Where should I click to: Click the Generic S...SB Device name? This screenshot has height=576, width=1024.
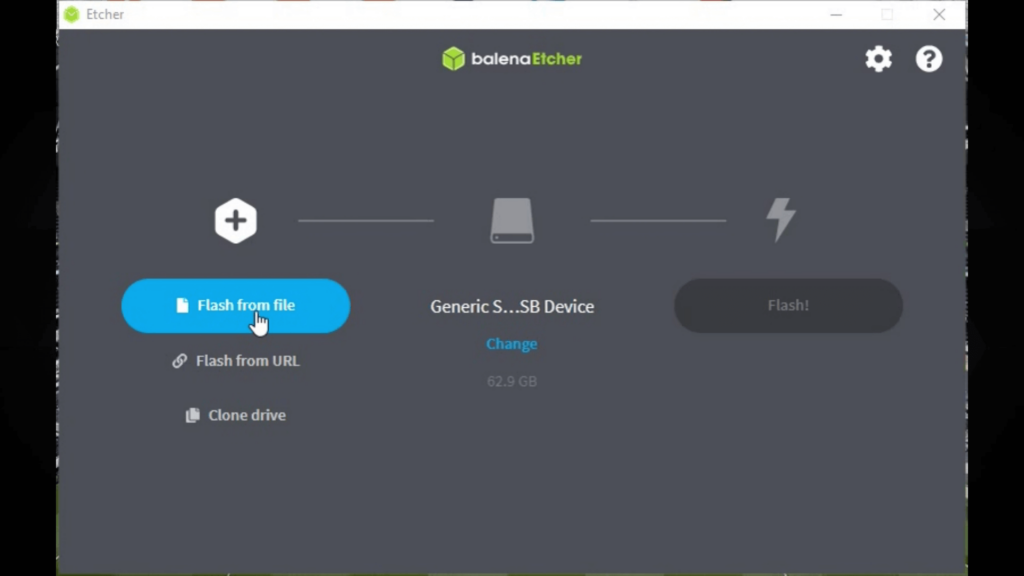[512, 306]
